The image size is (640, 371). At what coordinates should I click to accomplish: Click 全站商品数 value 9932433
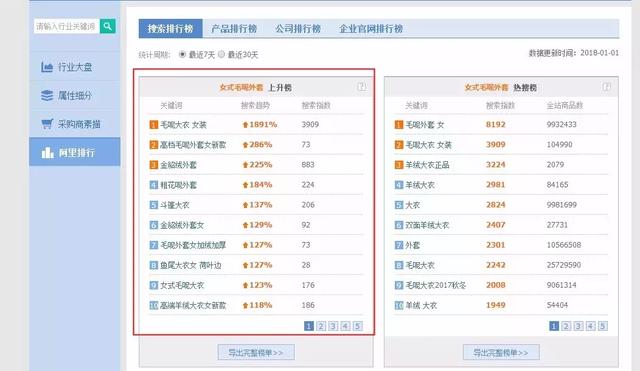pos(562,124)
